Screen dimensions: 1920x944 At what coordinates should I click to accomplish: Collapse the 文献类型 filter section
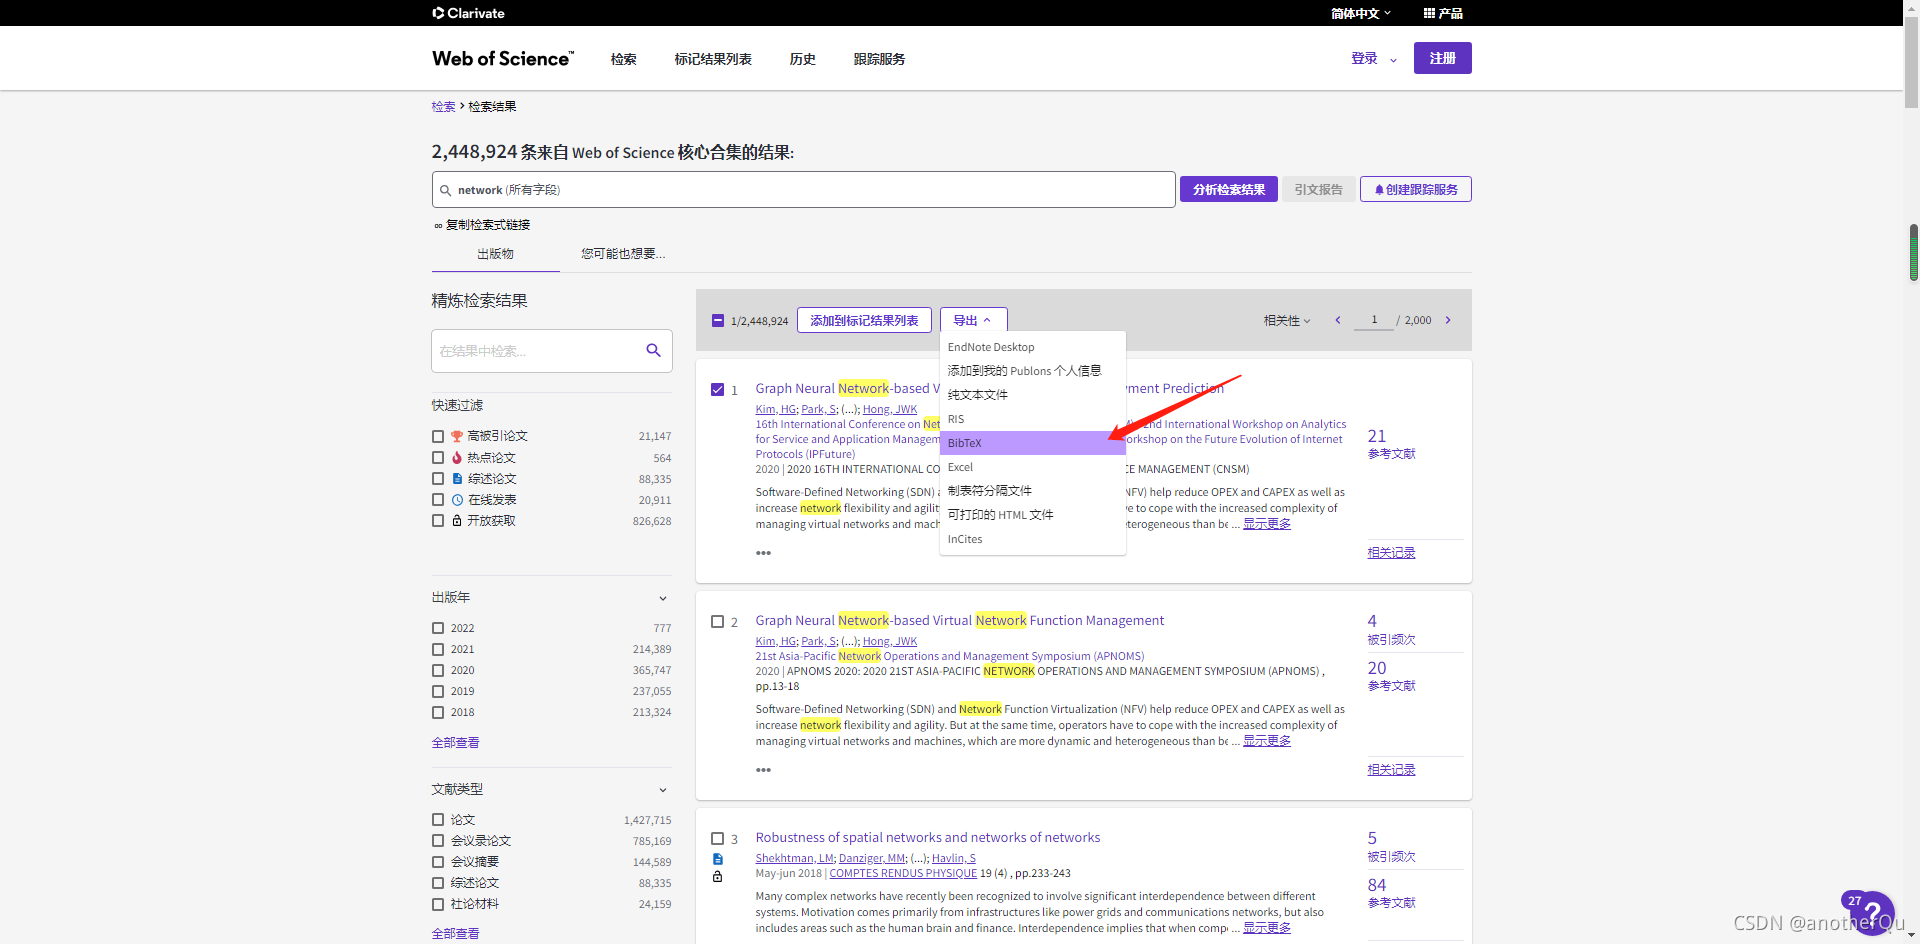[663, 790]
